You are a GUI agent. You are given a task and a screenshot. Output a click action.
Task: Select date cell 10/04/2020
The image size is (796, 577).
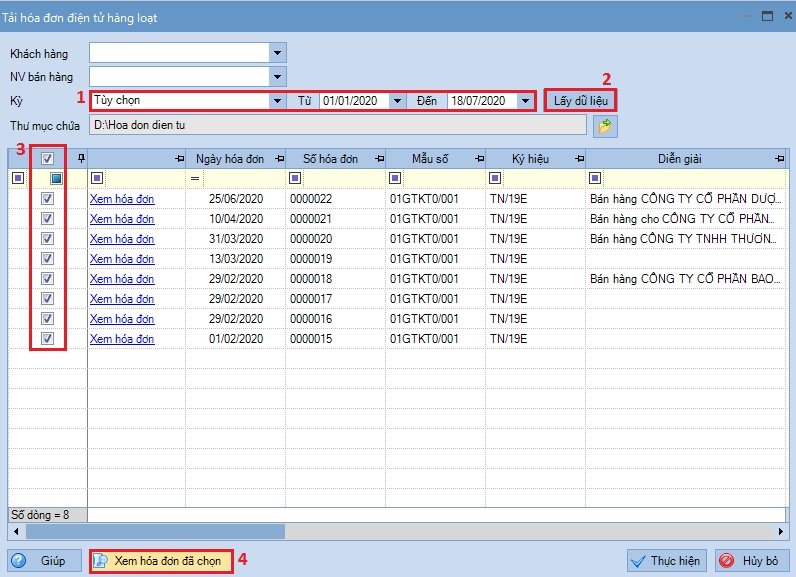[x=236, y=219]
